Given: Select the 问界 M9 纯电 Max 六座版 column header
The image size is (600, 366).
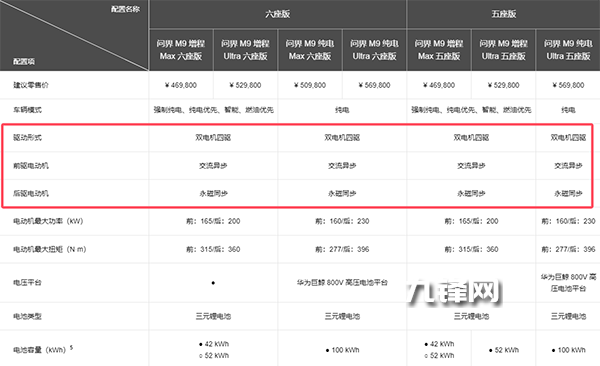Looking at the screenshot, I should click(x=310, y=50).
